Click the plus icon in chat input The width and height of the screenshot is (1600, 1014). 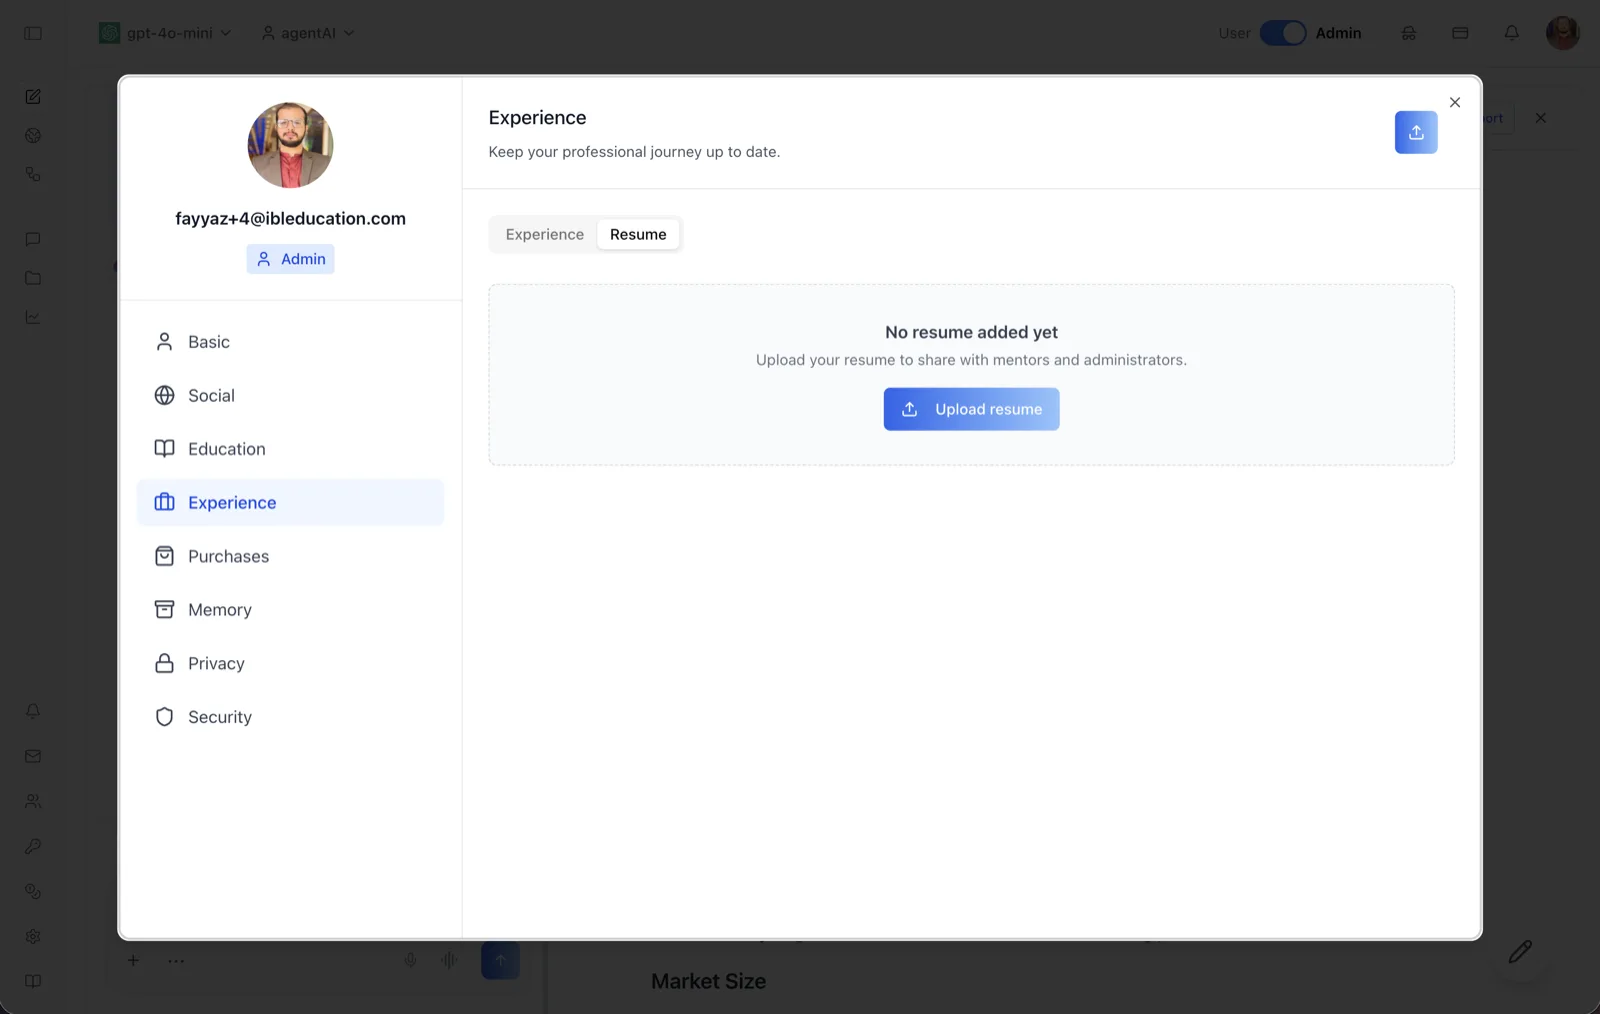tap(133, 960)
